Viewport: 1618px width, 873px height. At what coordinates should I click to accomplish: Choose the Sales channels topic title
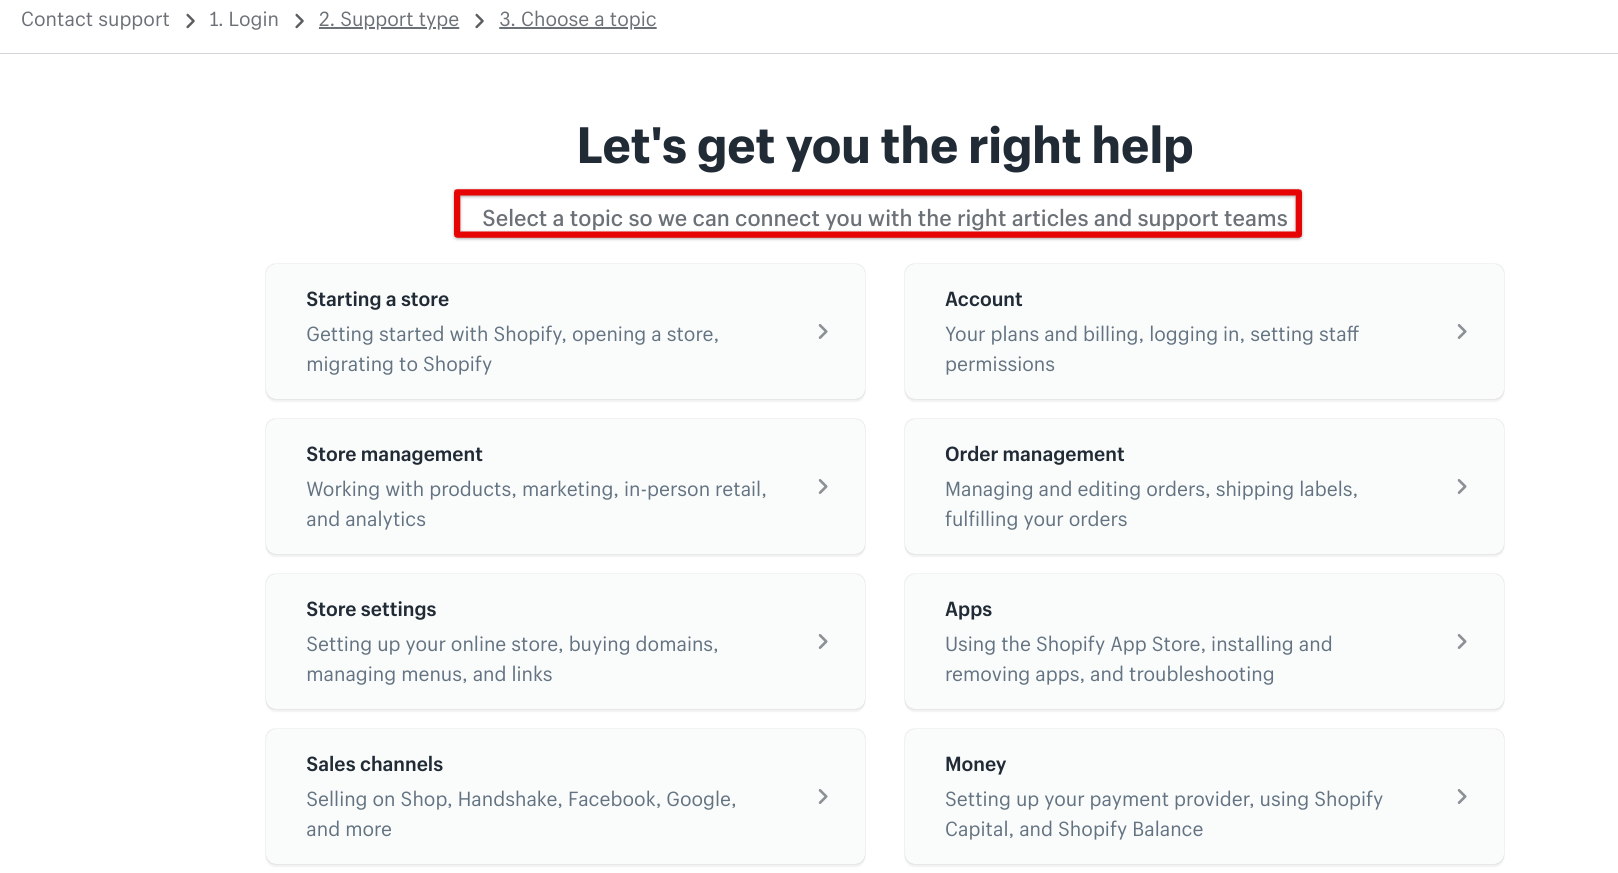tap(374, 764)
